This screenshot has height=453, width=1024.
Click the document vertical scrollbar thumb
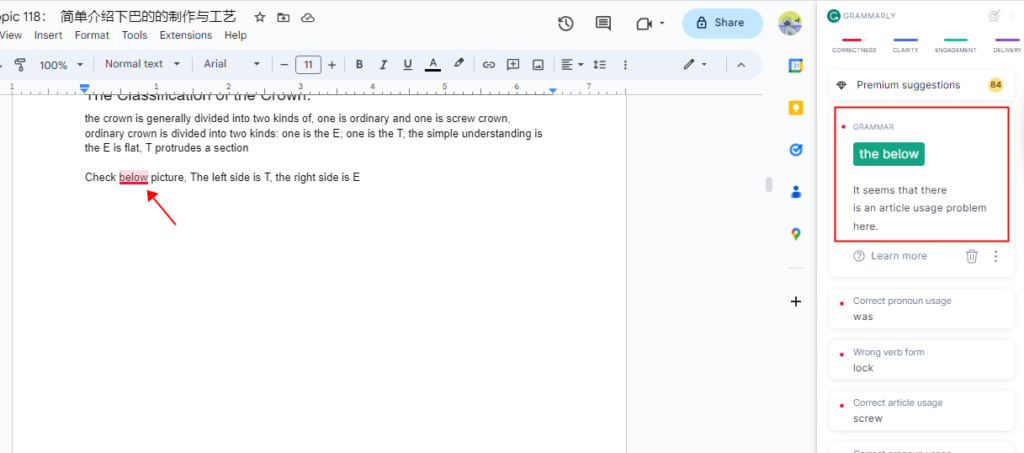[769, 185]
